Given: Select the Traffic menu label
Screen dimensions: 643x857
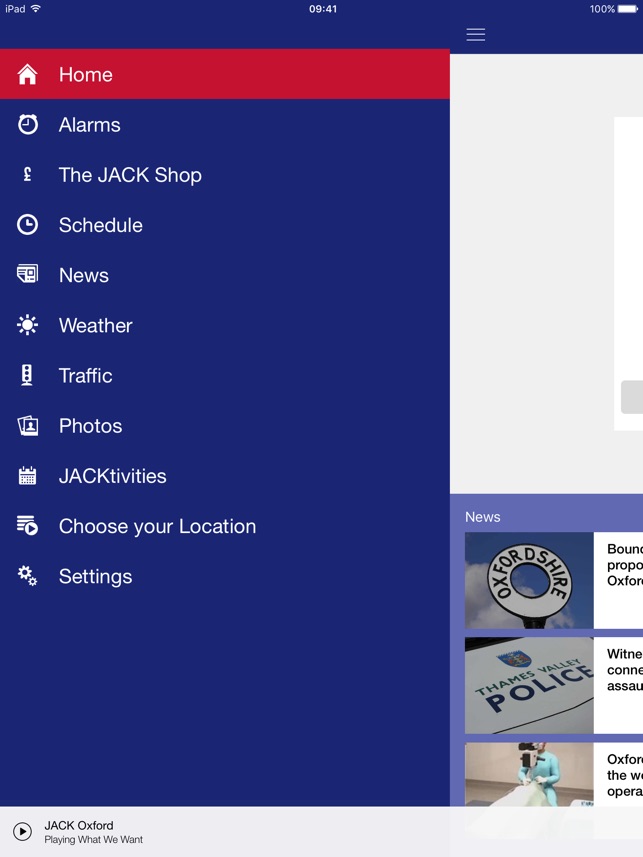Looking at the screenshot, I should (x=85, y=375).
